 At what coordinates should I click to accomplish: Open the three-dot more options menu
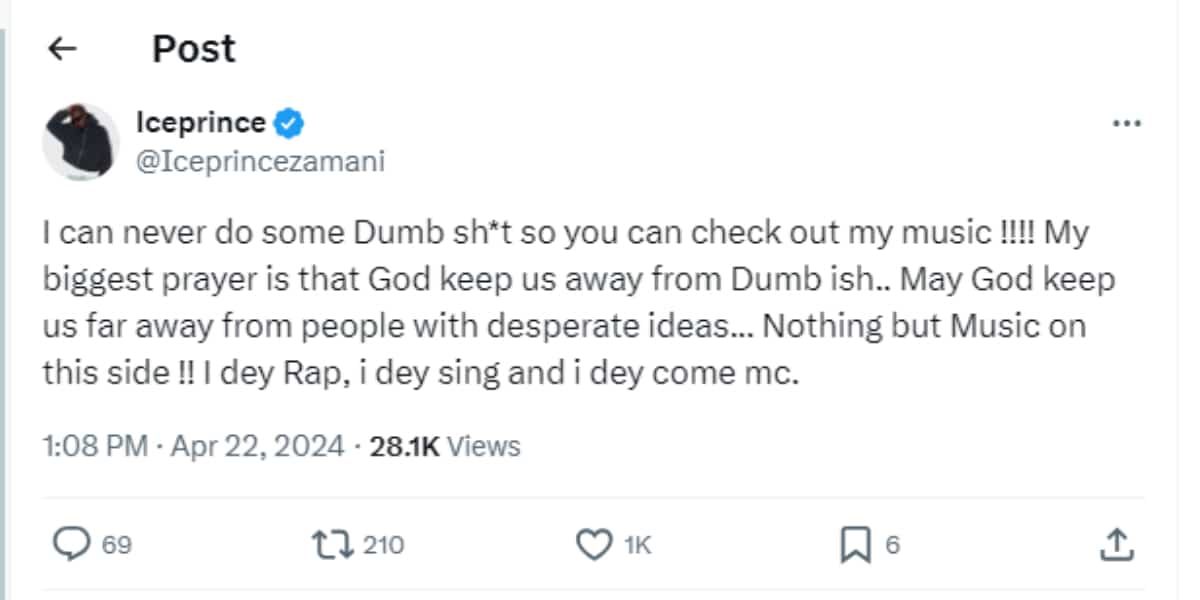coord(1126,124)
